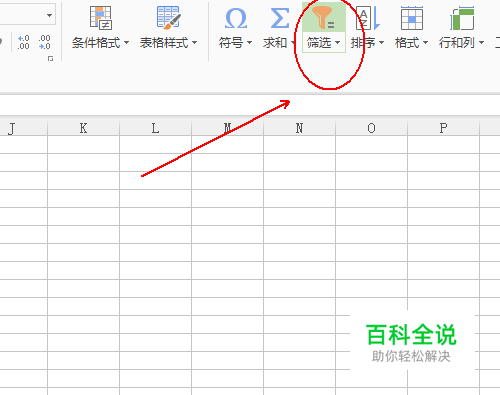Expand the 排序 dropdown arrow
500x395 pixels.
point(381,43)
